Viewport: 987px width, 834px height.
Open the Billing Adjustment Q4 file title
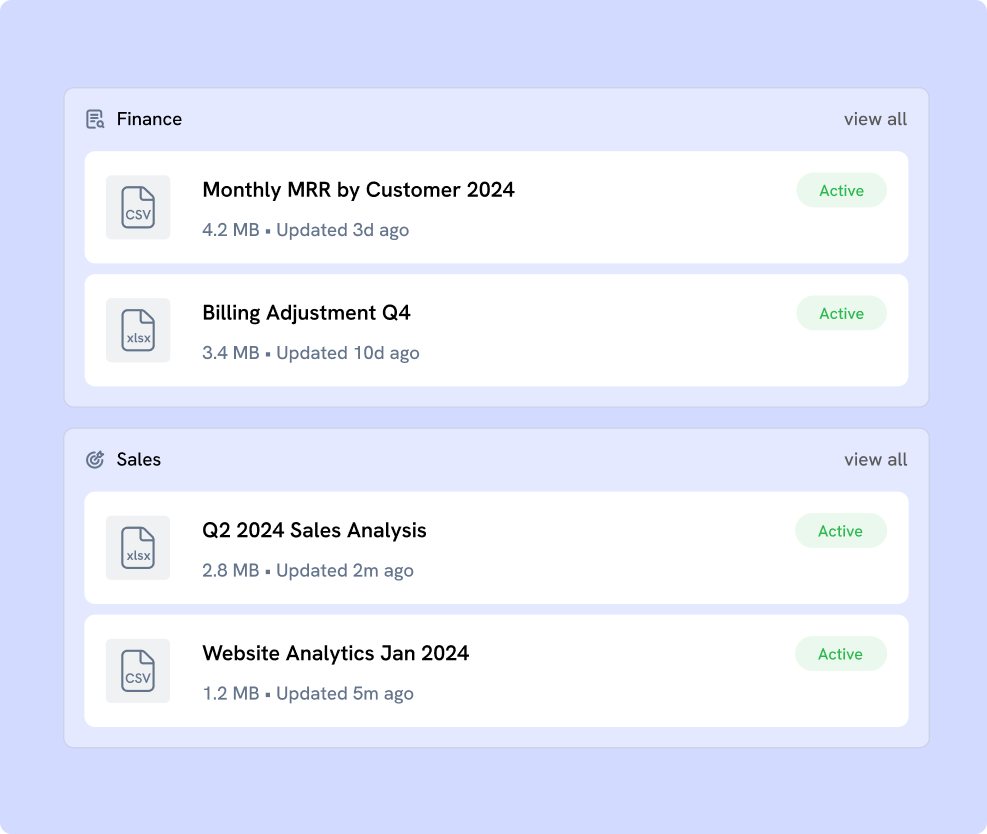(306, 313)
